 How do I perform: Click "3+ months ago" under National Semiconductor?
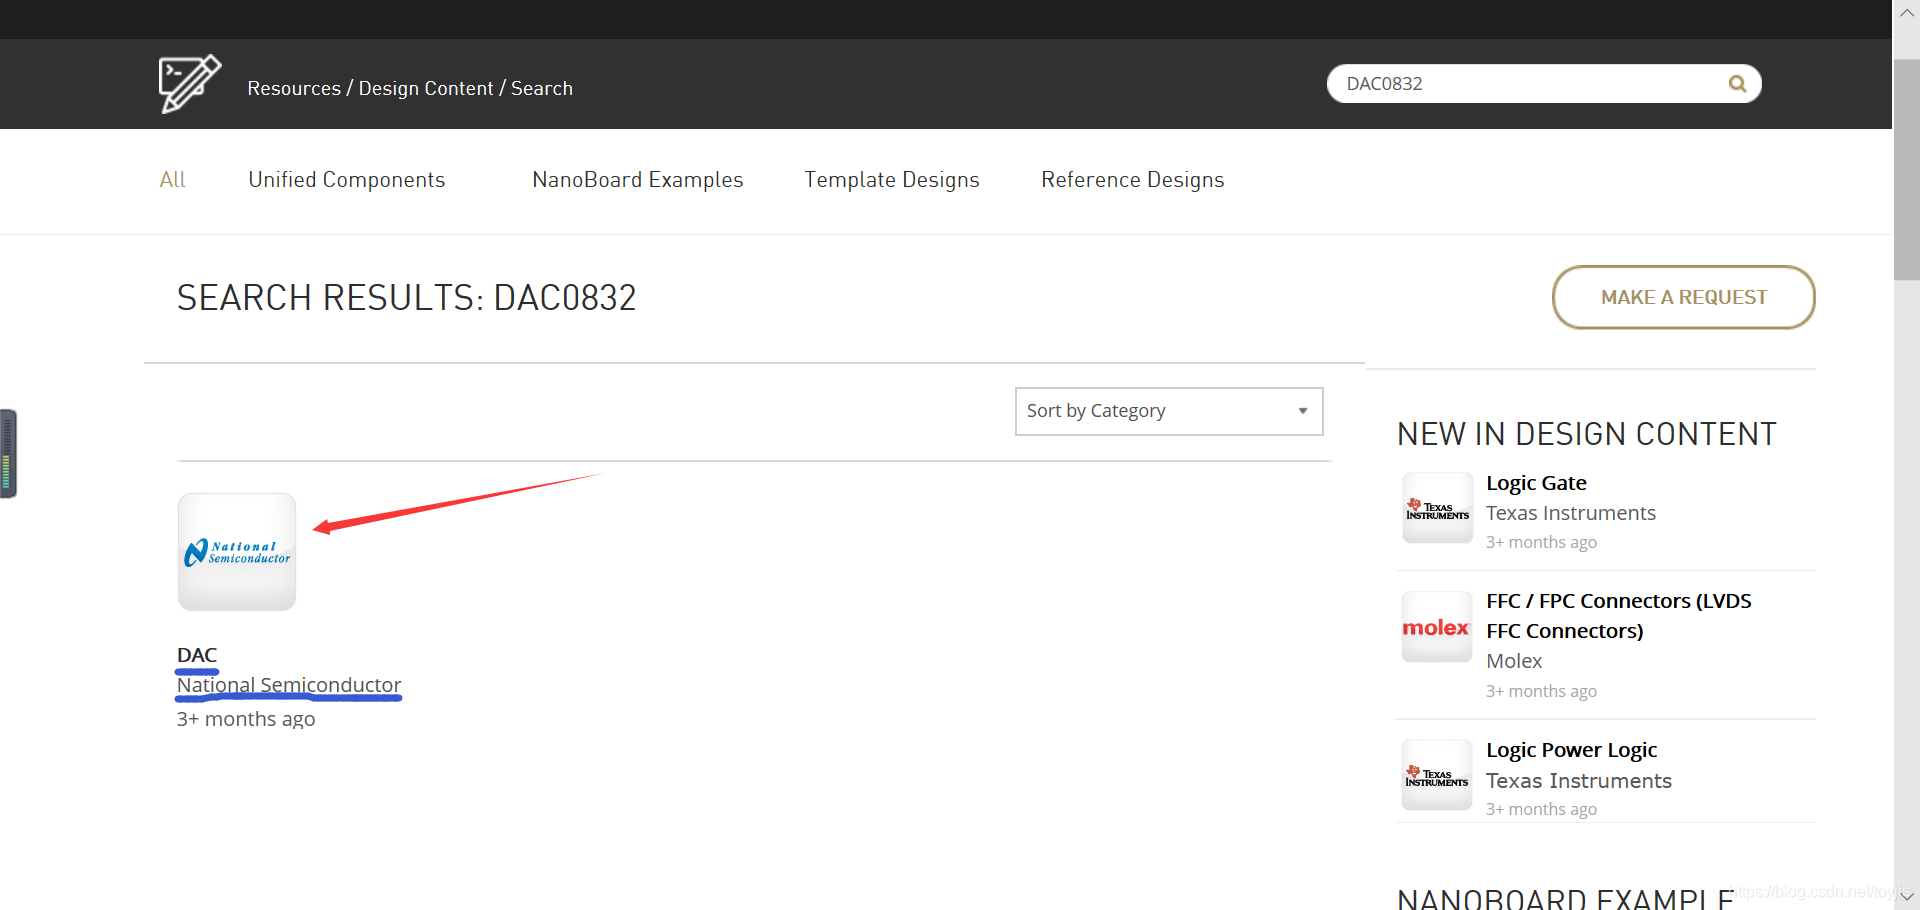coord(246,719)
